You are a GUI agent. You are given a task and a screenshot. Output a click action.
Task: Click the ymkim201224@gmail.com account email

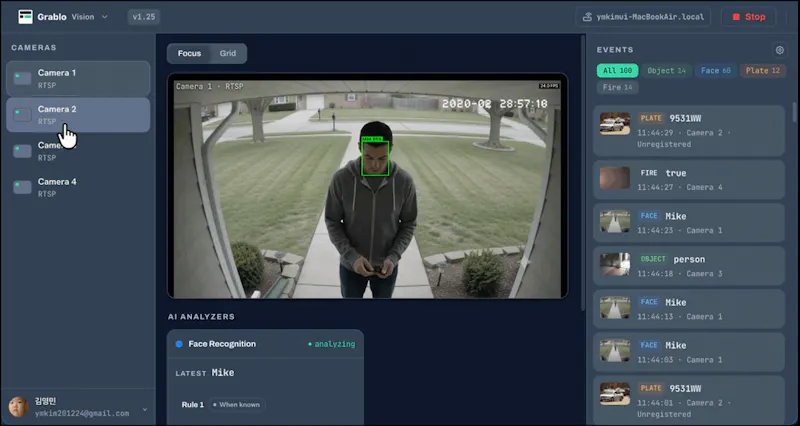[82, 413]
